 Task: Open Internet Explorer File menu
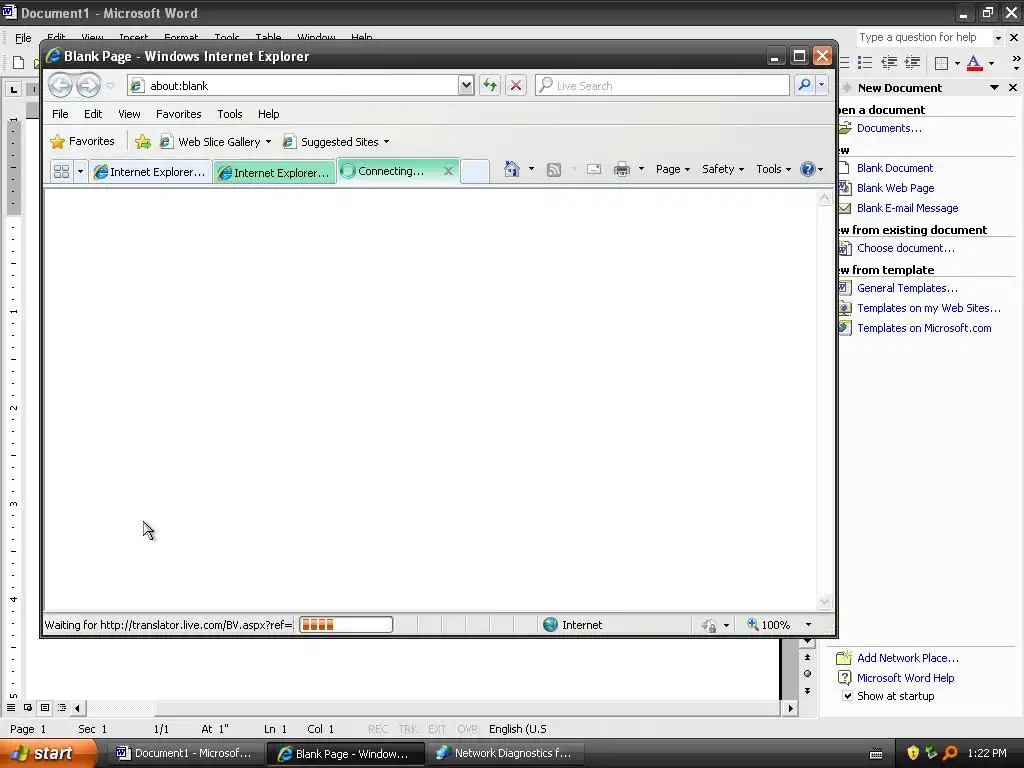(x=60, y=114)
